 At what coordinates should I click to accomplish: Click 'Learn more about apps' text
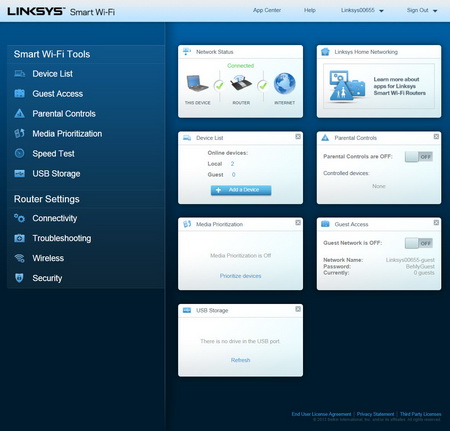[400, 86]
